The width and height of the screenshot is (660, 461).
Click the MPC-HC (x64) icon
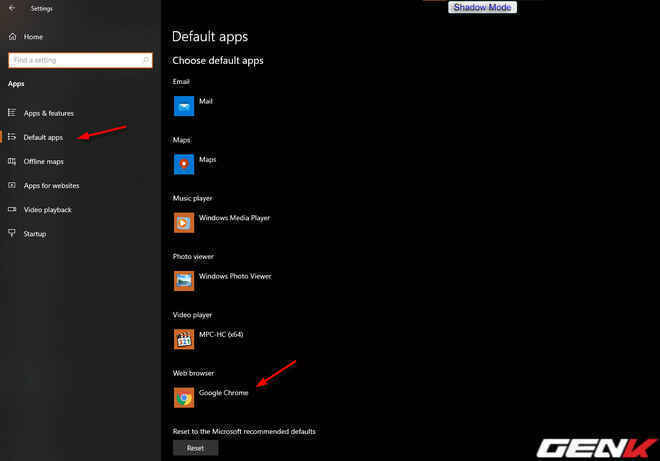pos(184,339)
